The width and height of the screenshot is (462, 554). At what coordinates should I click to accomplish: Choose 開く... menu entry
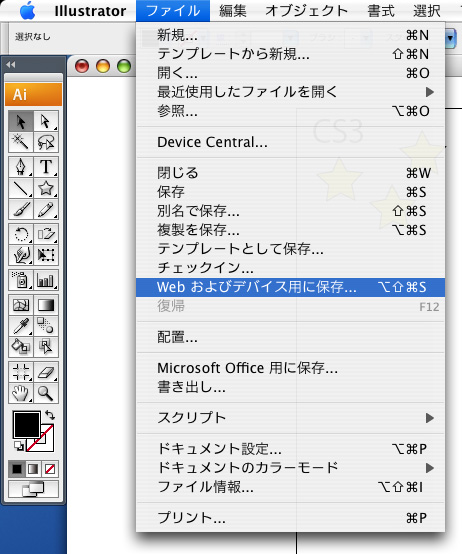pyautogui.click(x=290, y=73)
